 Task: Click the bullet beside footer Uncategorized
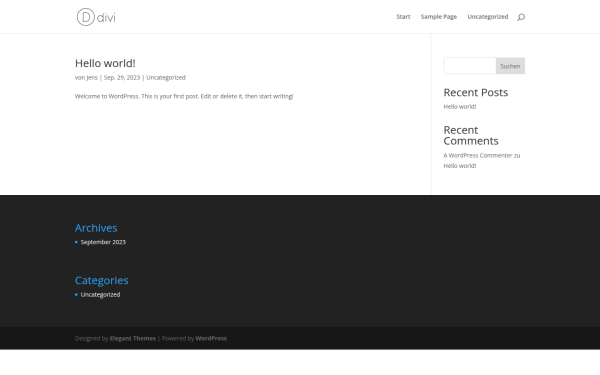(x=77, y=295)
